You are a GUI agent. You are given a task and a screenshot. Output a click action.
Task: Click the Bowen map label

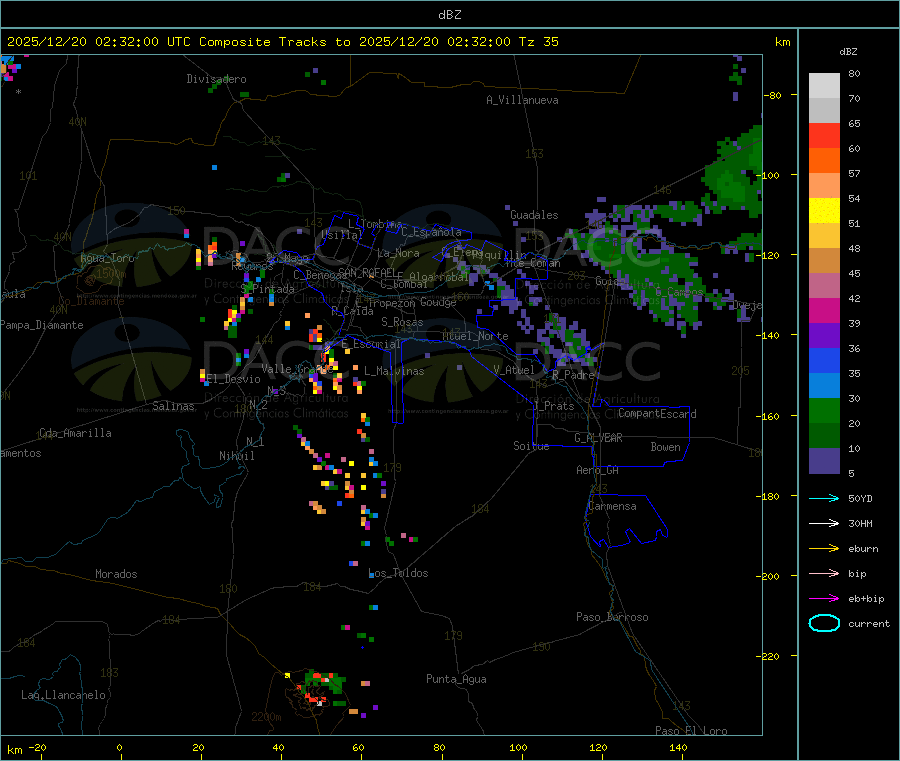tap(666, 447)
